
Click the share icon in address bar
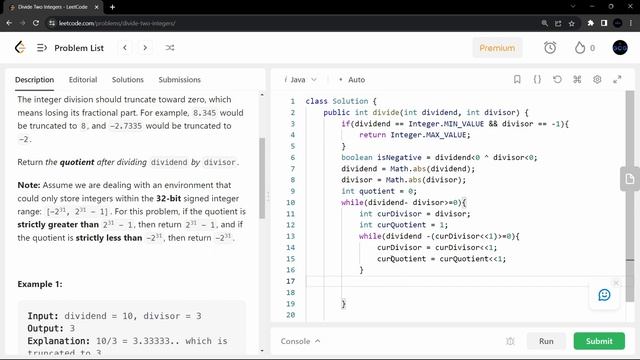(x=558, y=23)
